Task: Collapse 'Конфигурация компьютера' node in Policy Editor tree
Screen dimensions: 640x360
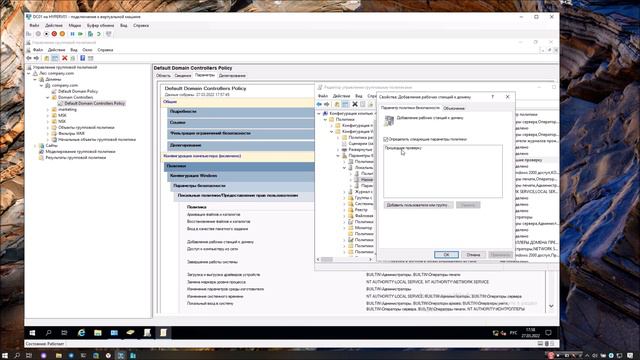Action: click(319, 114)
